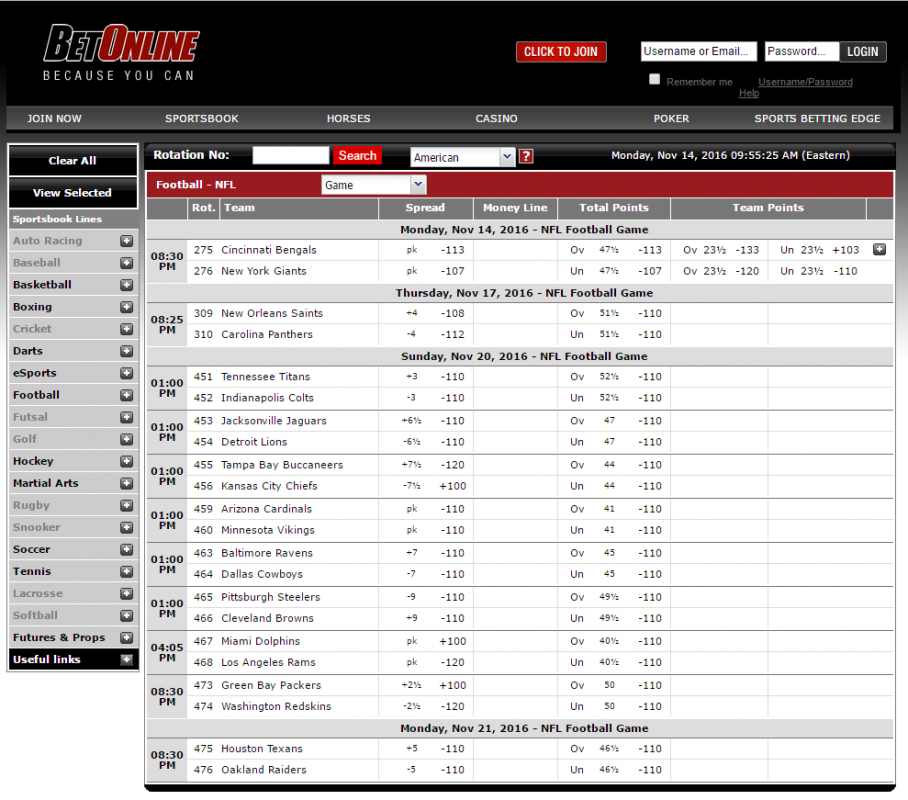Click the plus icon next to Lacrosse

pos(127,594)
